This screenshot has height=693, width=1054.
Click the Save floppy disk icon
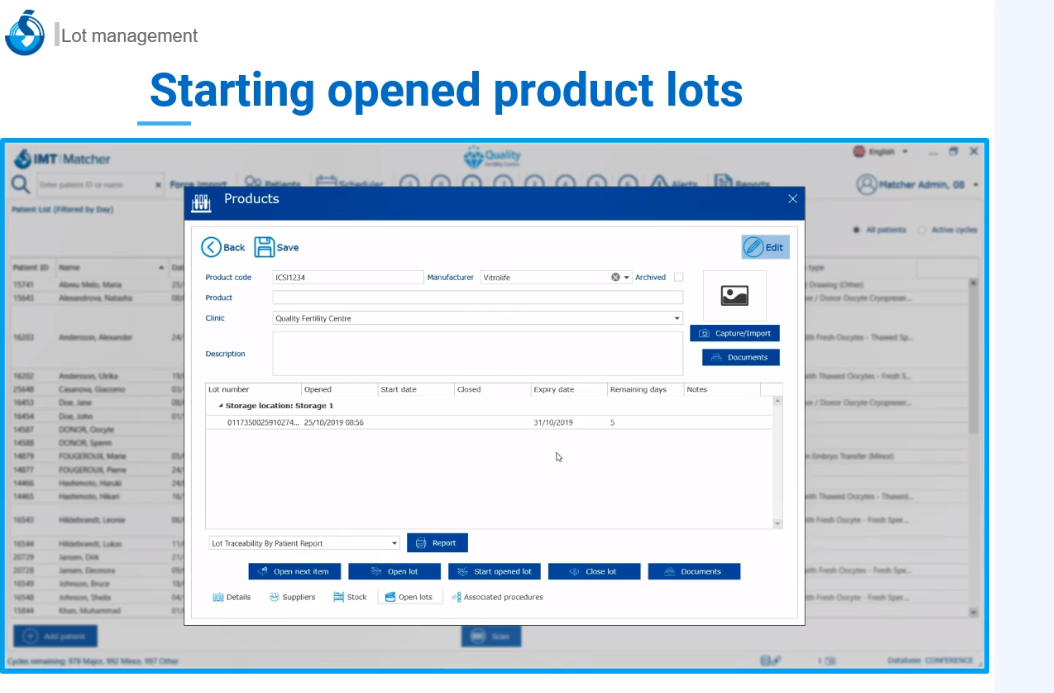[264, 247]
